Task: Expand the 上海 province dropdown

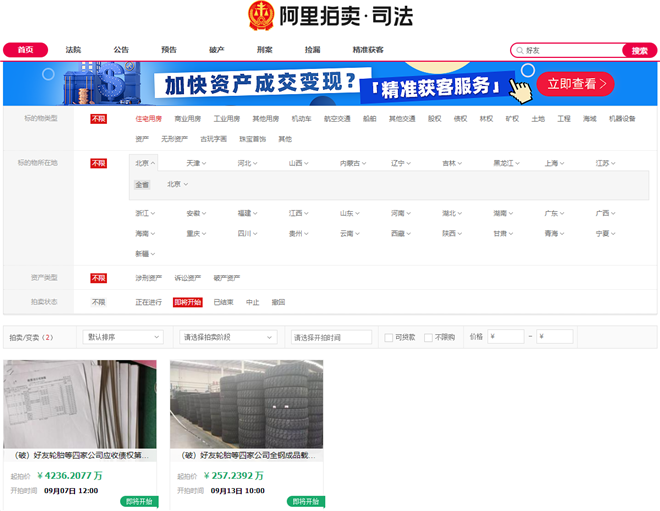Action: (554, 163)
